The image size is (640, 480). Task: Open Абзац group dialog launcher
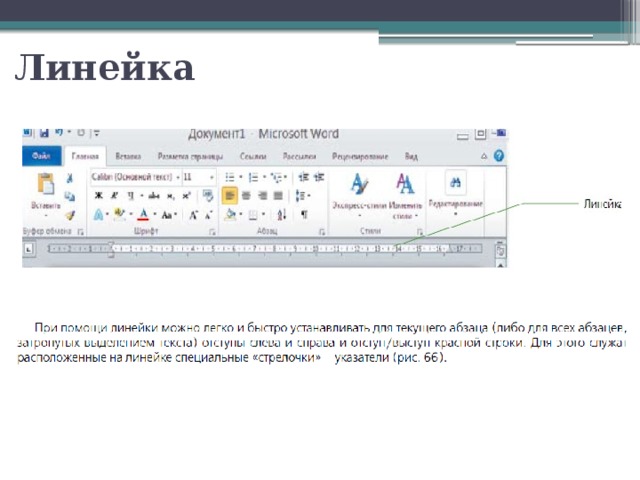coord(322,232)
